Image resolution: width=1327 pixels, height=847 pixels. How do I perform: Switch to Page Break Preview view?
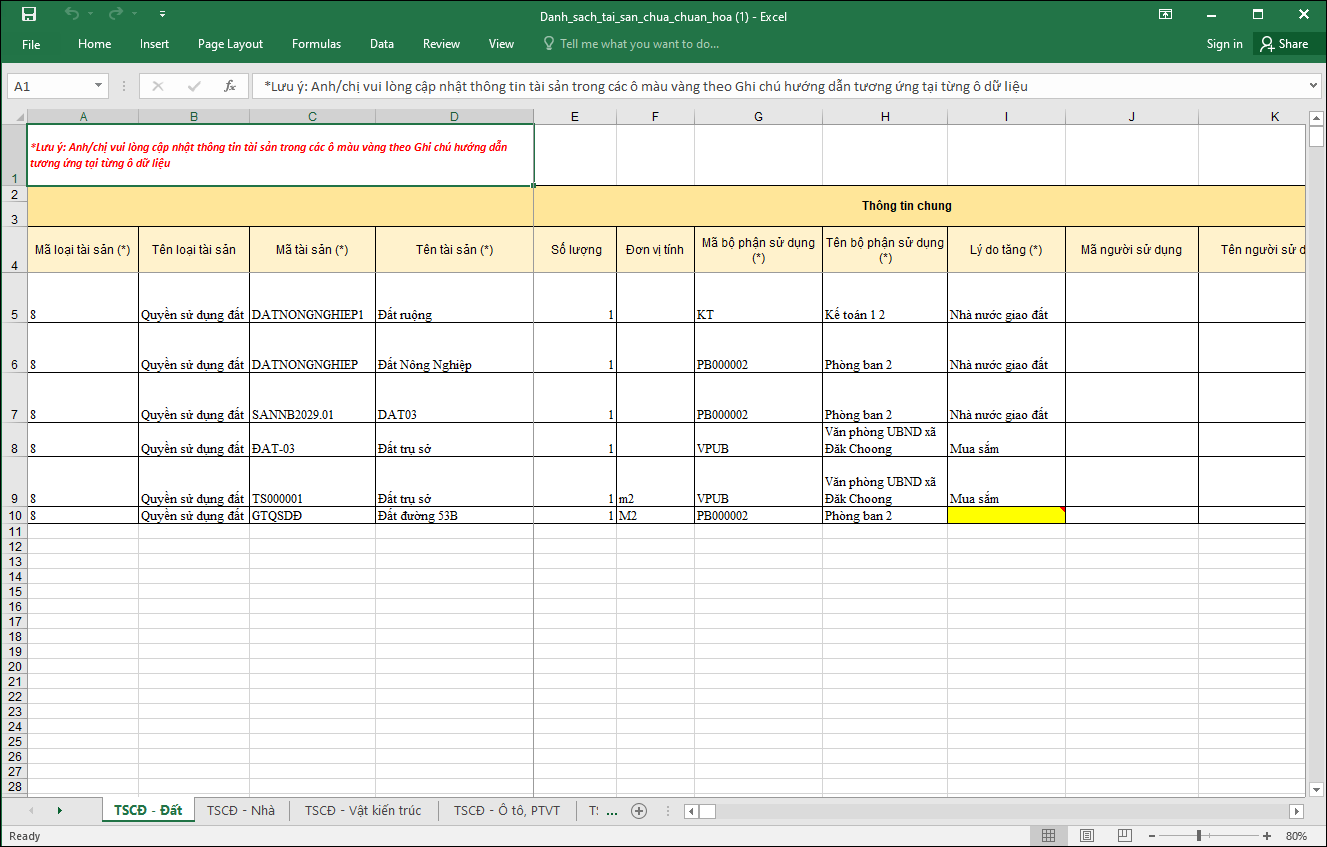point(1125,836)
